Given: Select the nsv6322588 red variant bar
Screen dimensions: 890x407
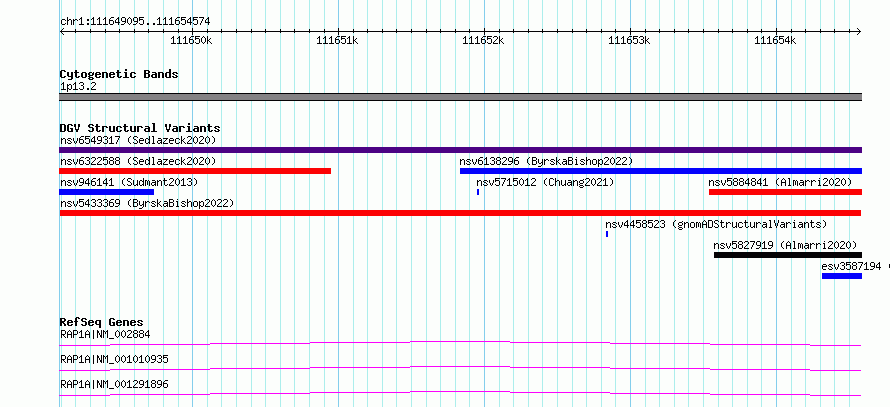Looking at the screenshot, I should point(195,171).
